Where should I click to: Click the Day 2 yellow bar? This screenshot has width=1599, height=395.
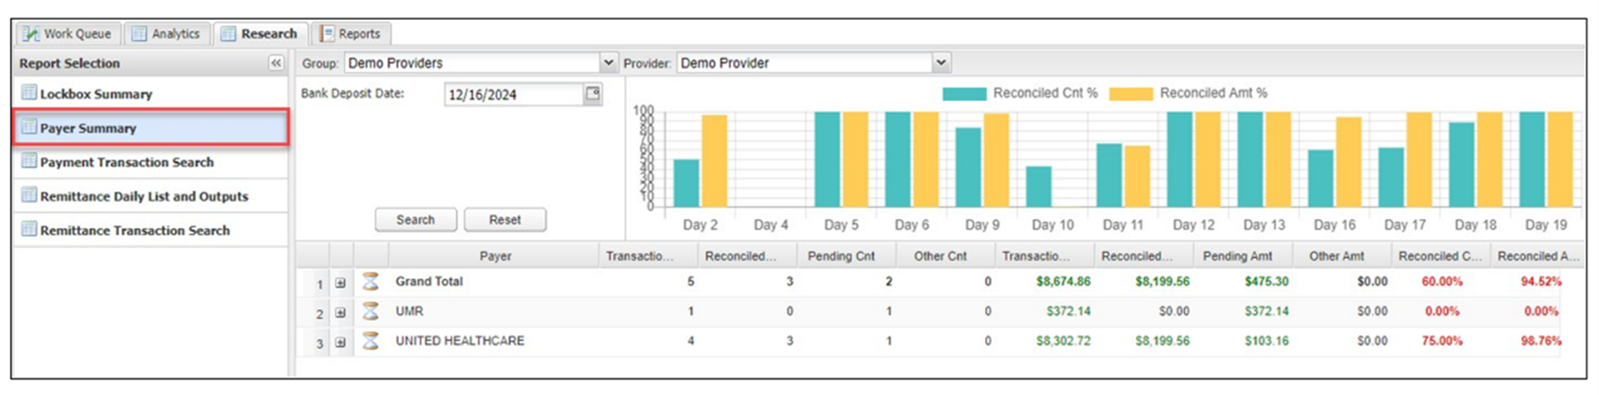click(714, 161)
